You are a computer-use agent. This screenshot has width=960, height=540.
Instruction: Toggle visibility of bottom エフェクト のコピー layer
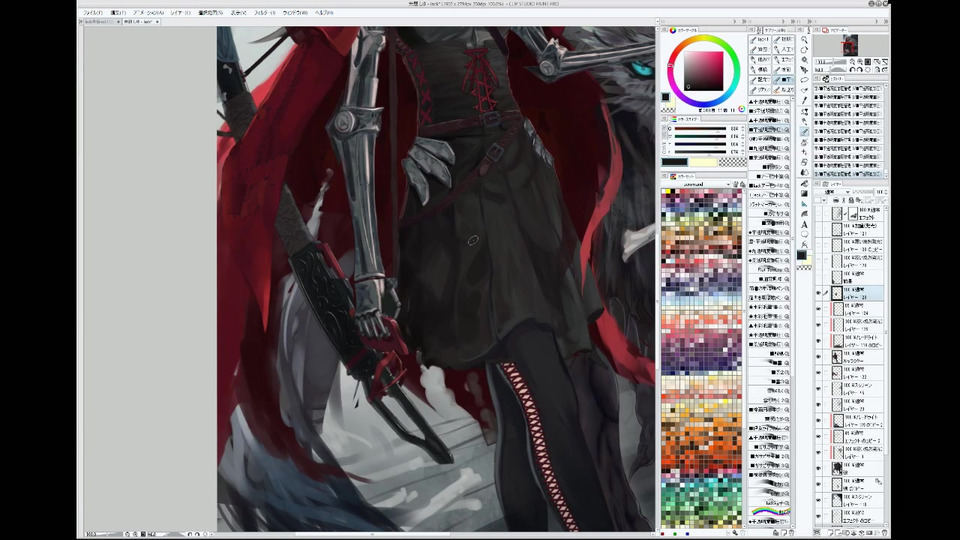pos(819,517)
